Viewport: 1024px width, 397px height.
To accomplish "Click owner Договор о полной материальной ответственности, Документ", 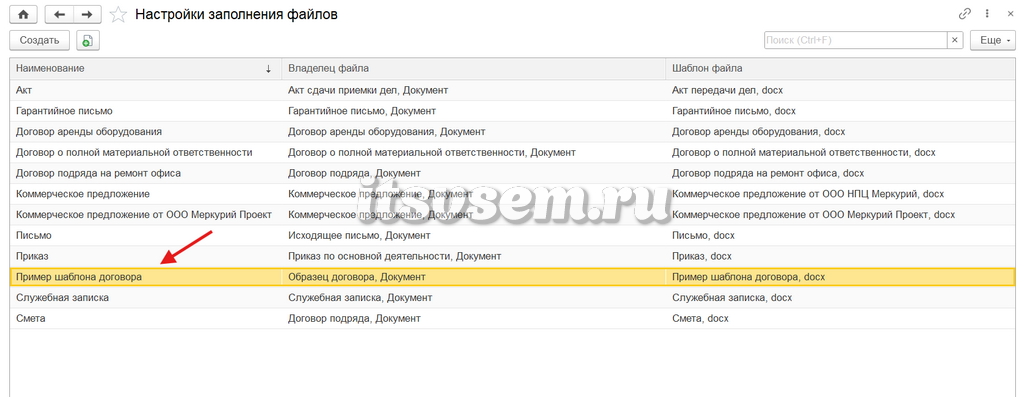I will 432,152.
